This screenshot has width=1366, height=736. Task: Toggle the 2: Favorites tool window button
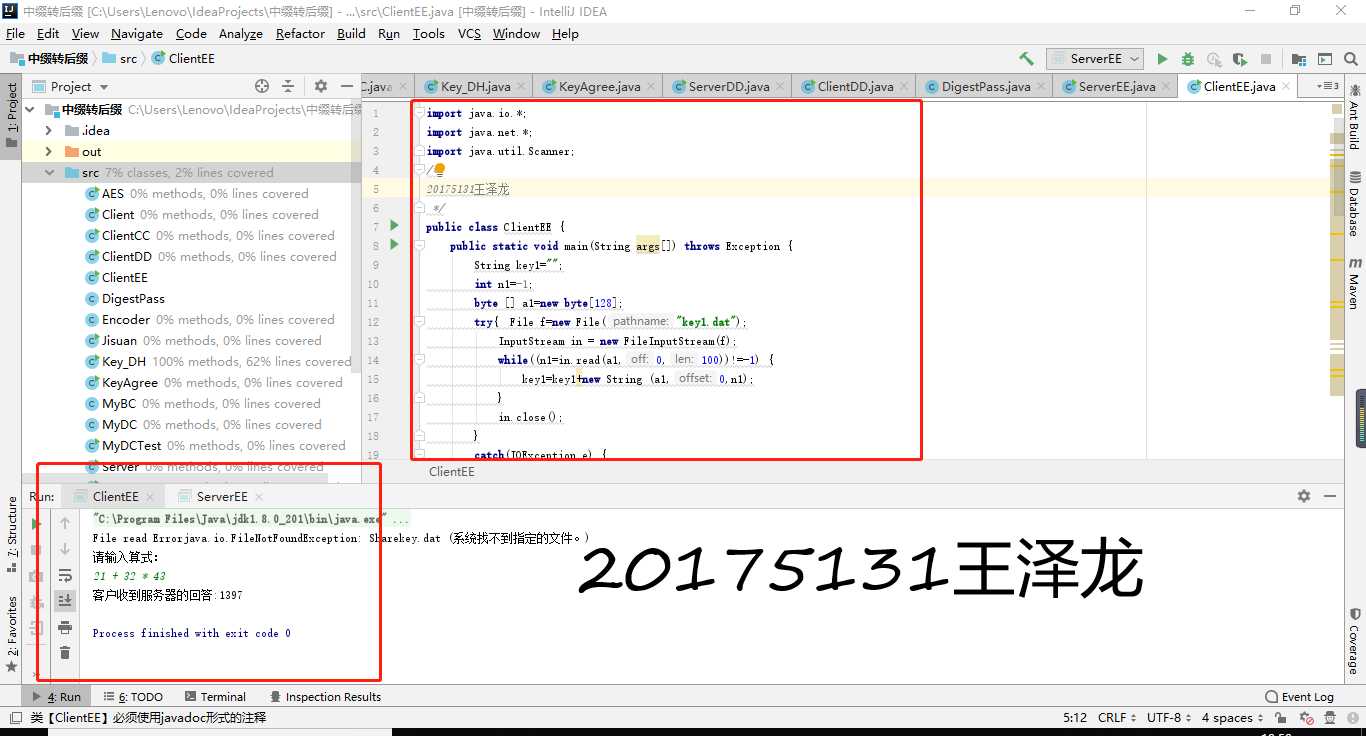[11, 633]
